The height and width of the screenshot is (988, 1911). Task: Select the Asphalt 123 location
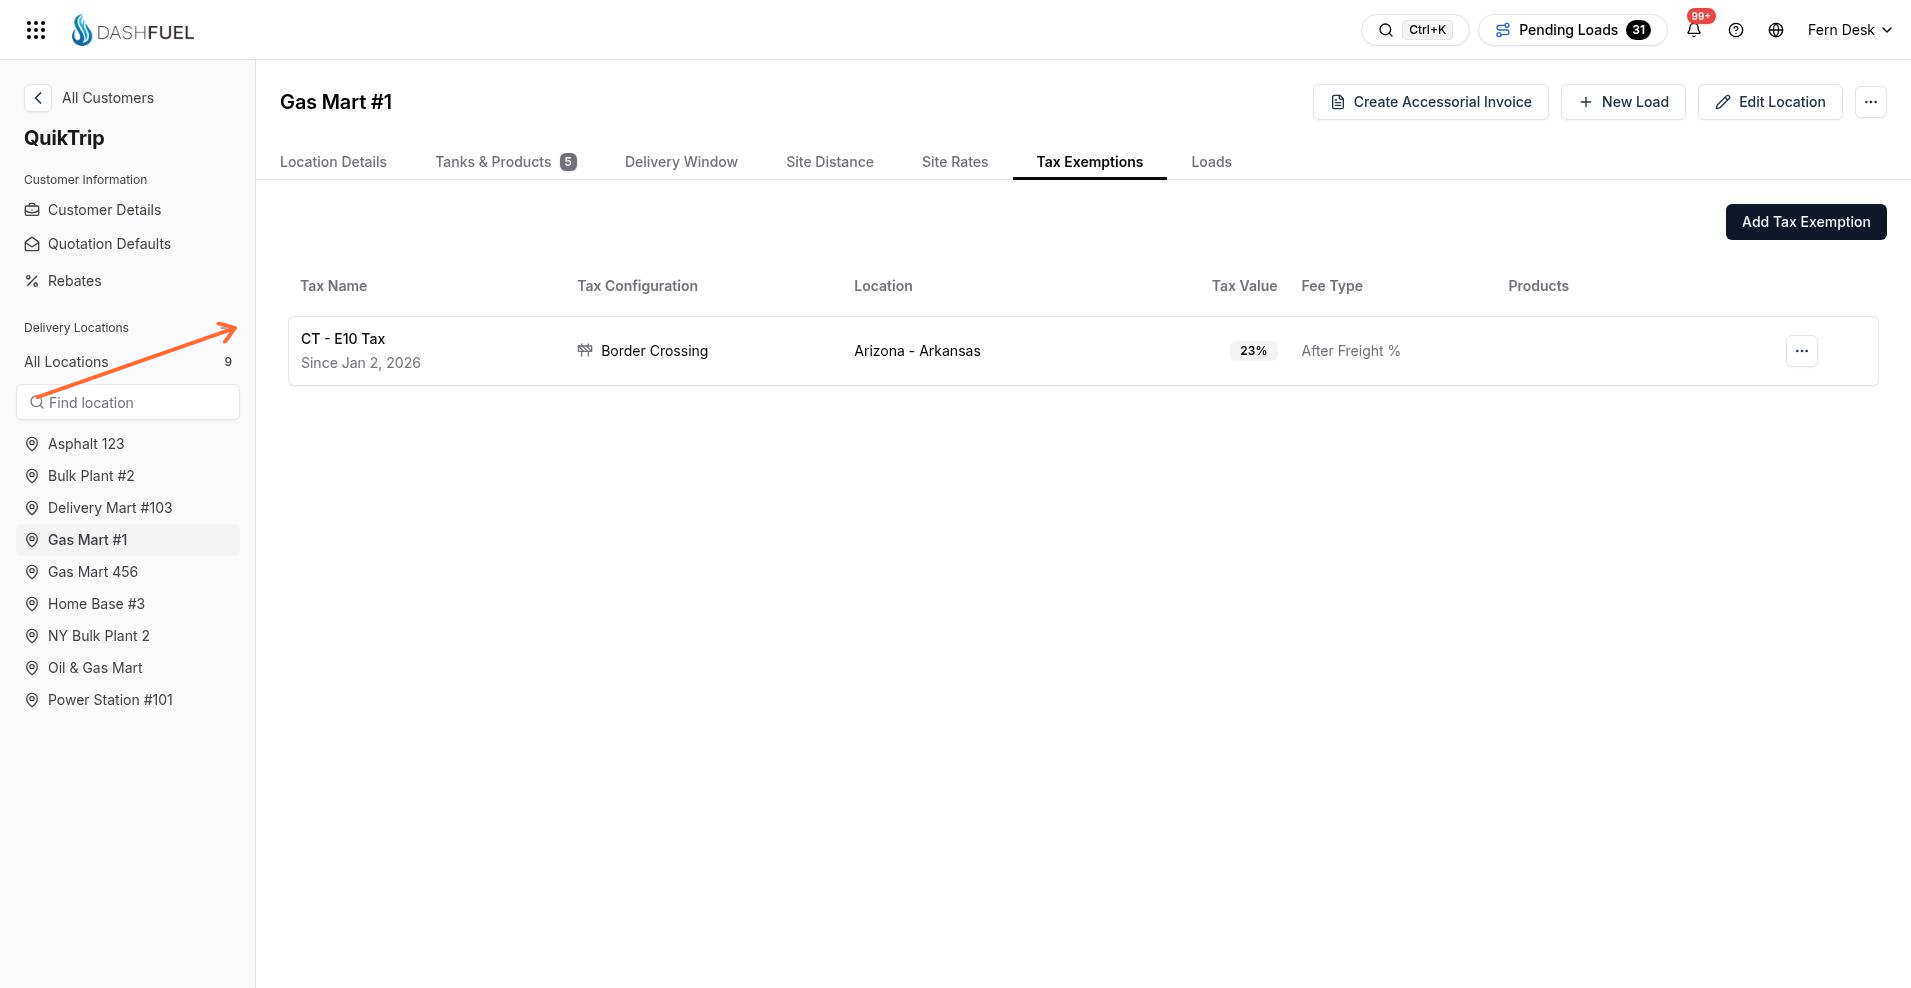[128, 444]
